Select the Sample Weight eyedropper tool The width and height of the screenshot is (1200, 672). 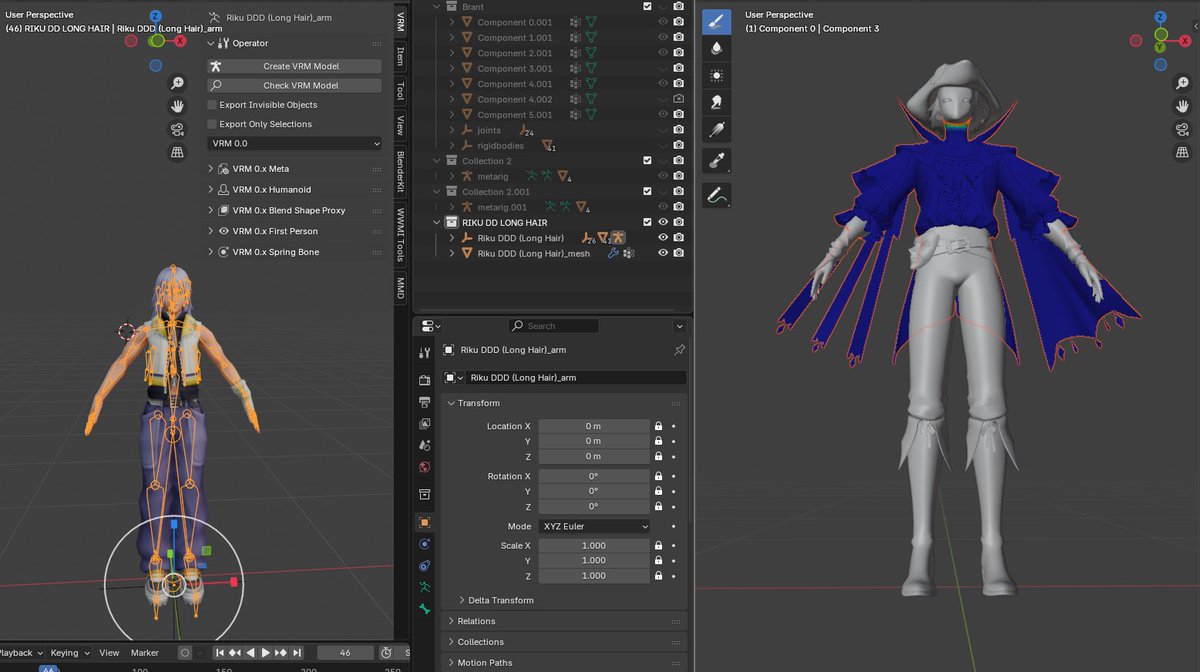[x=716, y=161]
